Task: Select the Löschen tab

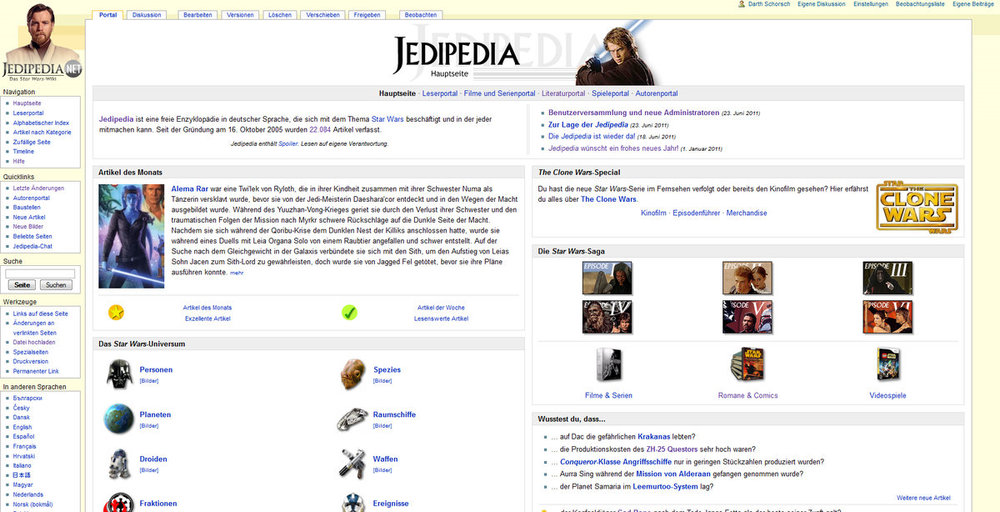Action: pyautogui.click(x=280, y=15)
